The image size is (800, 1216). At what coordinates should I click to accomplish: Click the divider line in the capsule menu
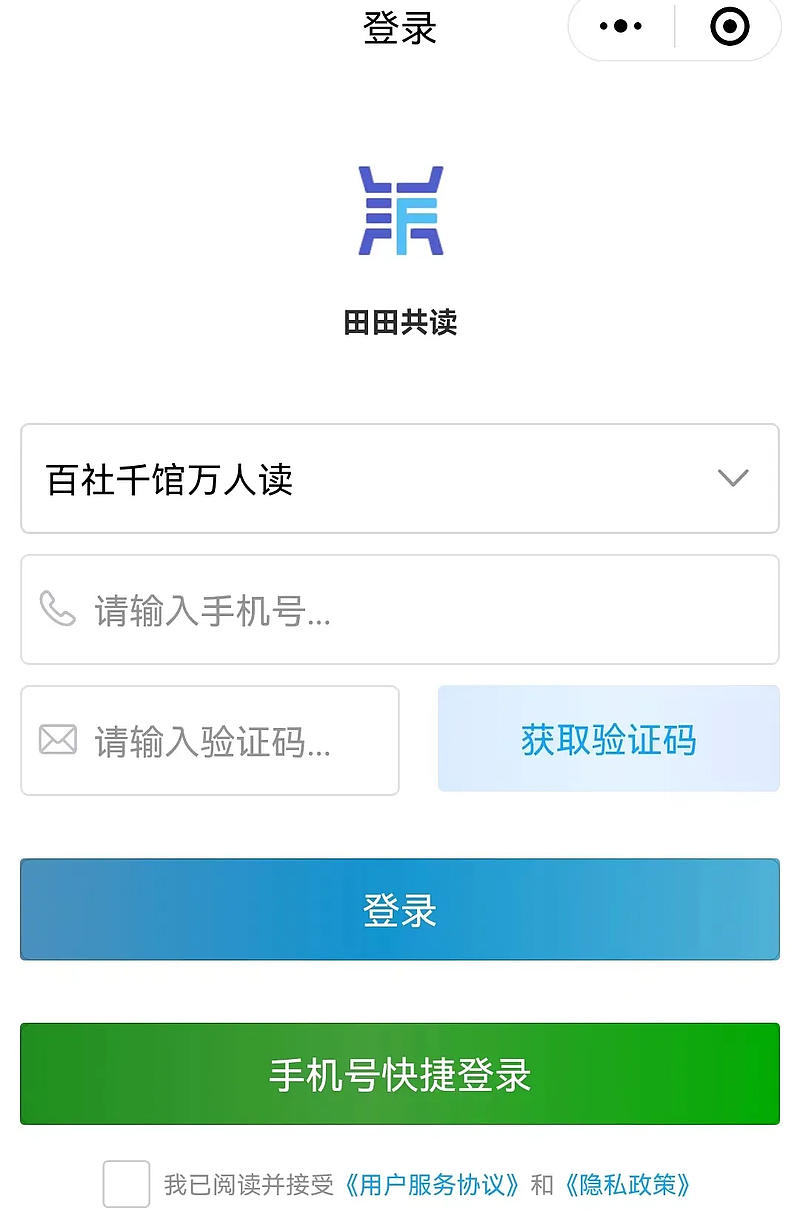675,27
